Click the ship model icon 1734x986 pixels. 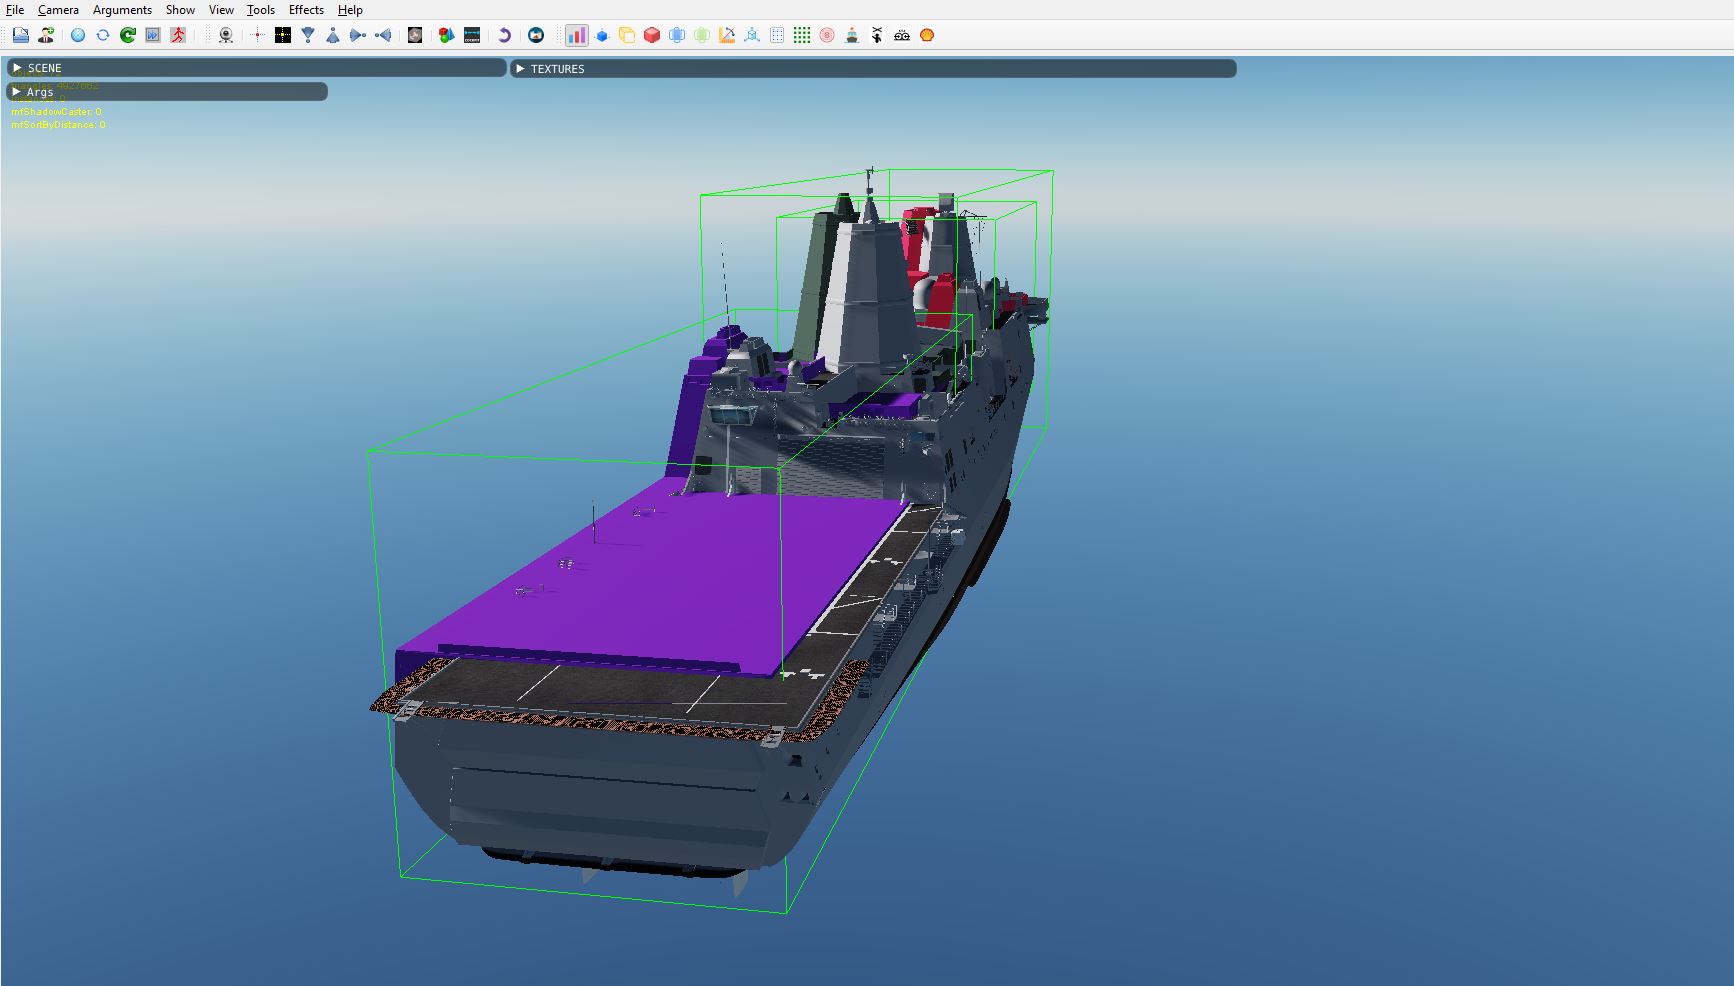coord(852,35)
